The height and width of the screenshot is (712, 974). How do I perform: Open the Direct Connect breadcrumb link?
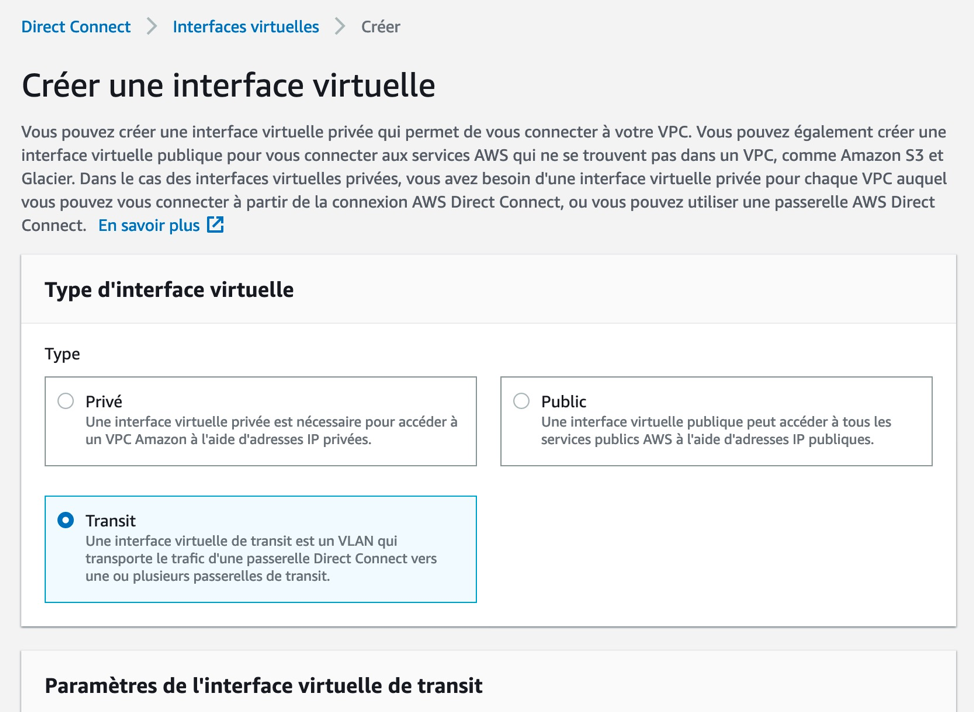76,27
